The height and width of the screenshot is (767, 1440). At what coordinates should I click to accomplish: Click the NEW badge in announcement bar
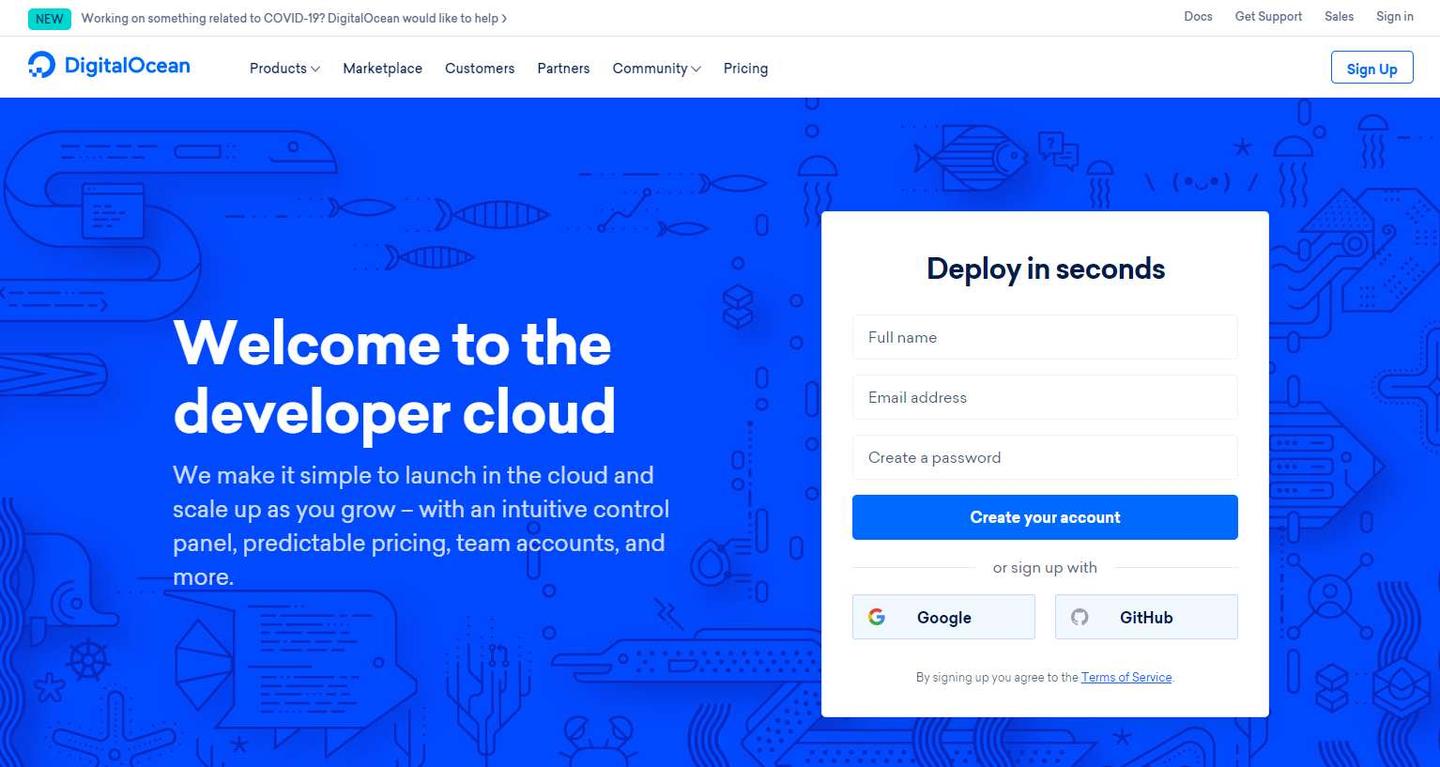click(x=49, y=18)
